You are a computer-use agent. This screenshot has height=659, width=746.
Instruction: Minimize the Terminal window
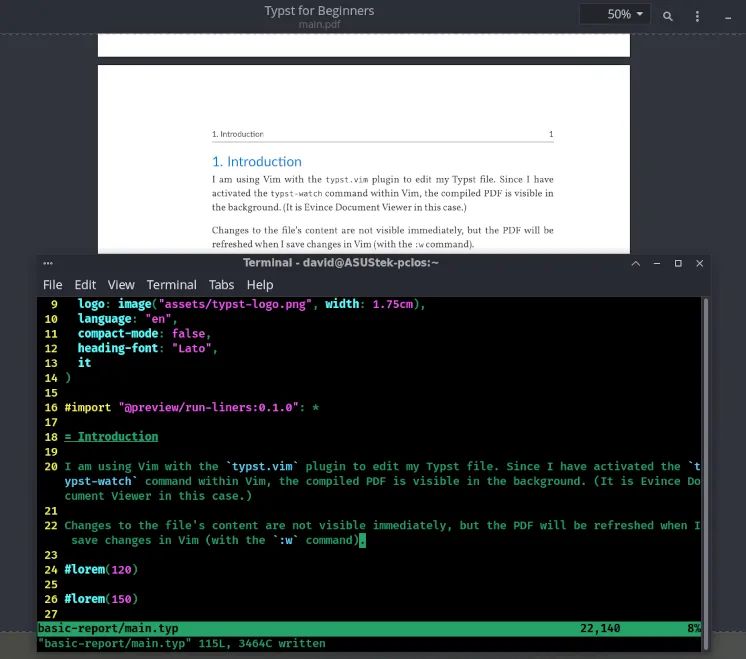[657, 263]
